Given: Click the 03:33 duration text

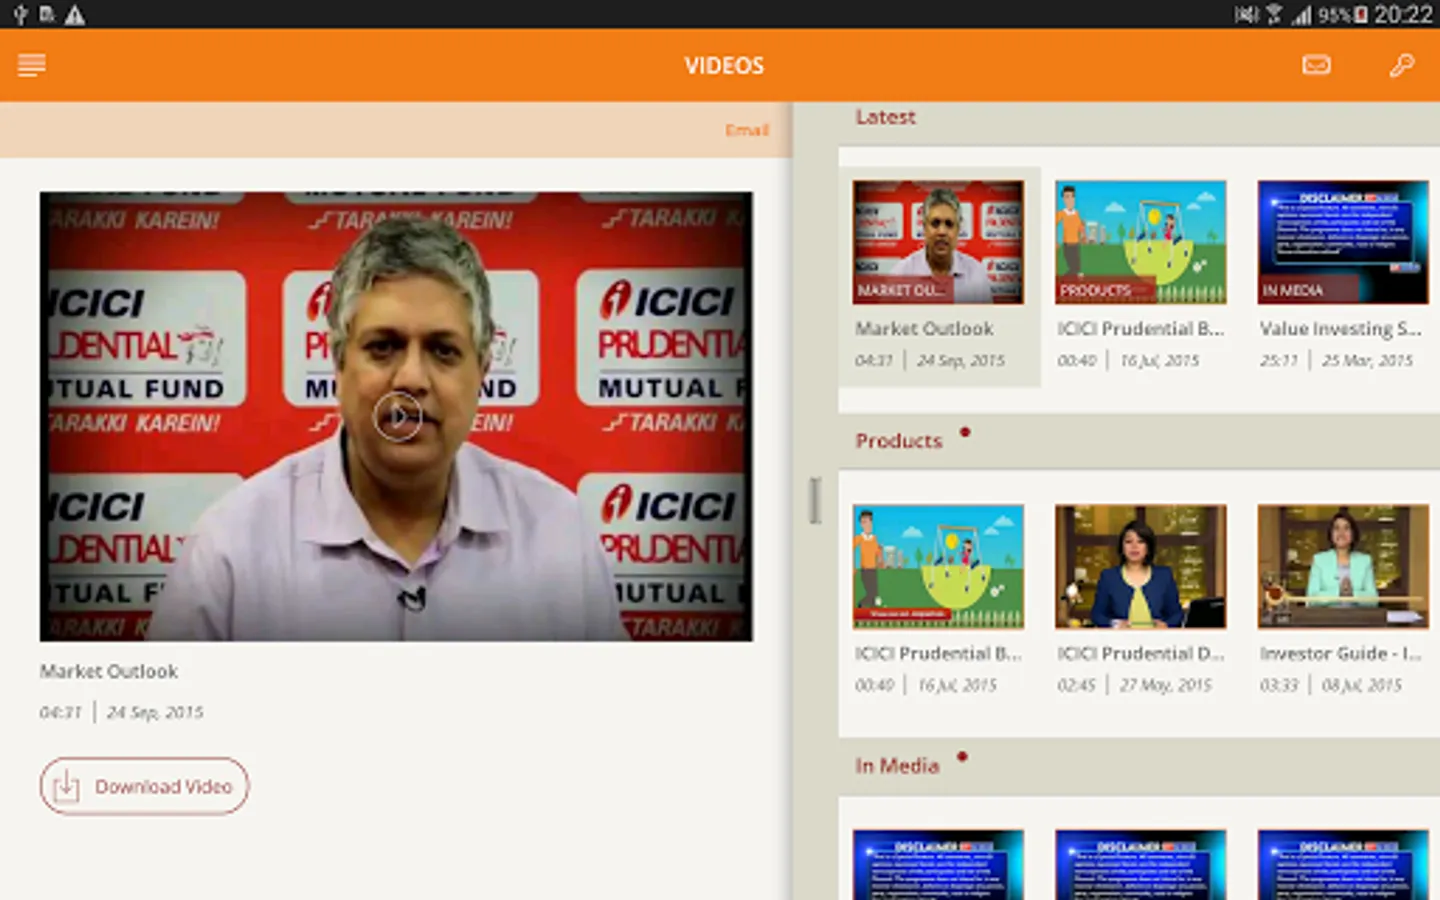Looking at the screenshot, I should 1278,685.
